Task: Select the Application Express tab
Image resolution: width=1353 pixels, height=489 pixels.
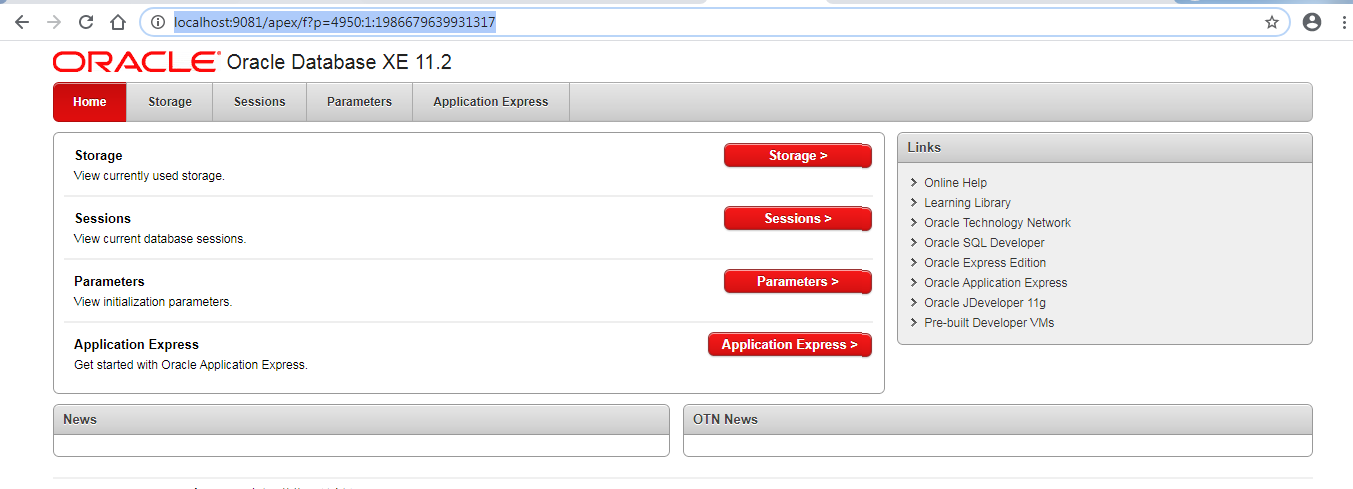Action: 491,102
